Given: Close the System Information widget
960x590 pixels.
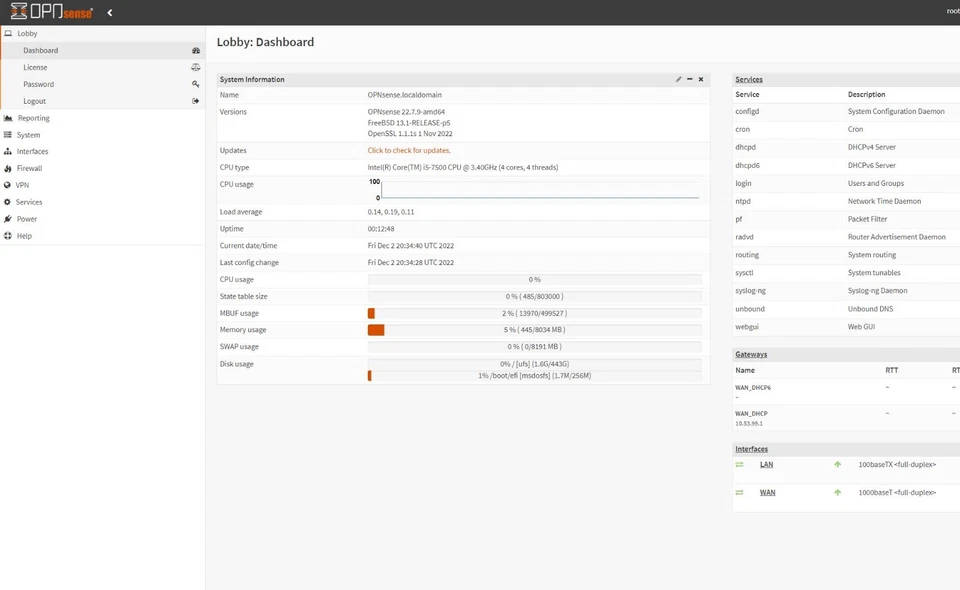Looking at the screenshot, I should 701,79.
